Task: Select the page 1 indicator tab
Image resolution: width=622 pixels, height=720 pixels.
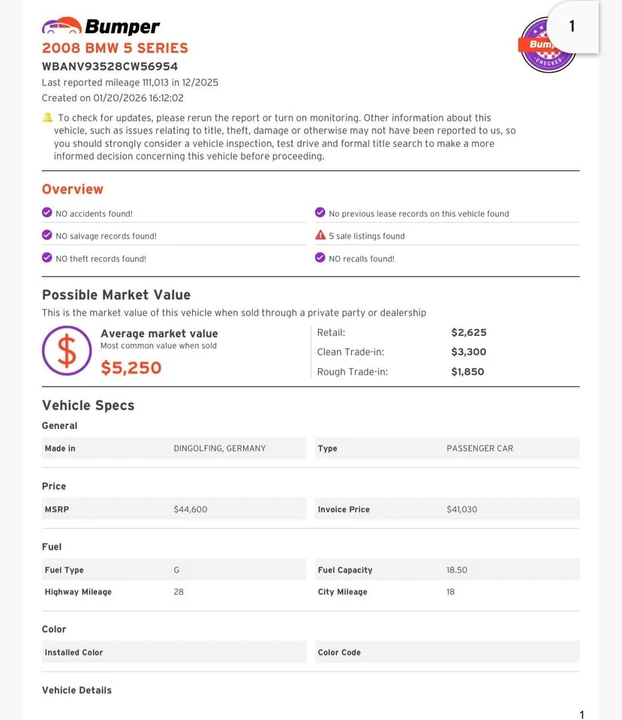Action: (x=572, y=26)
